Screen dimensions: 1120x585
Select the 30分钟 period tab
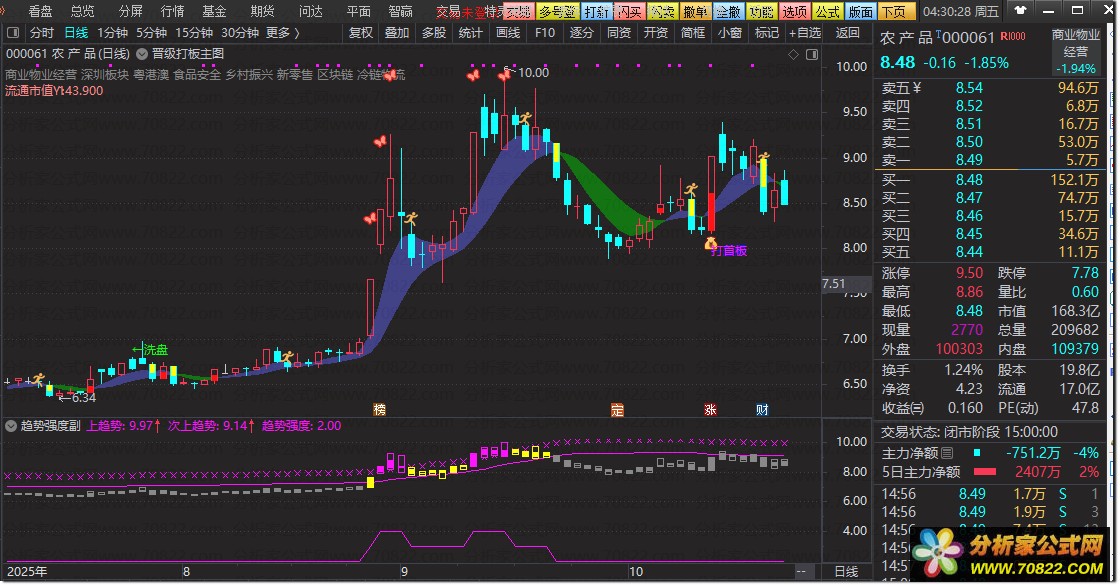coord(240,33)
